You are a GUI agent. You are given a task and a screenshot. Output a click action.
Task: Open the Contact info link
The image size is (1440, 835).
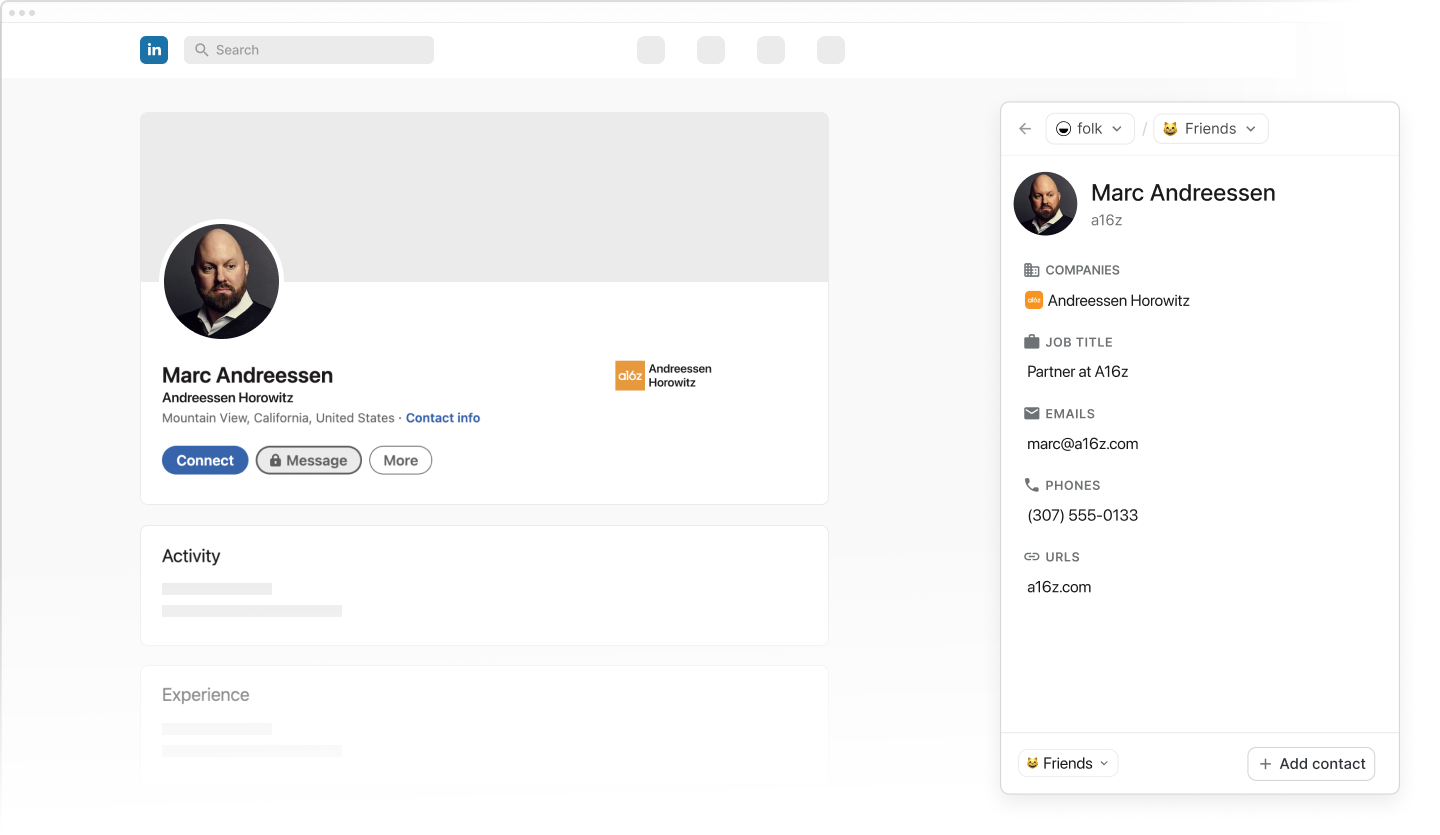[443, 418]
